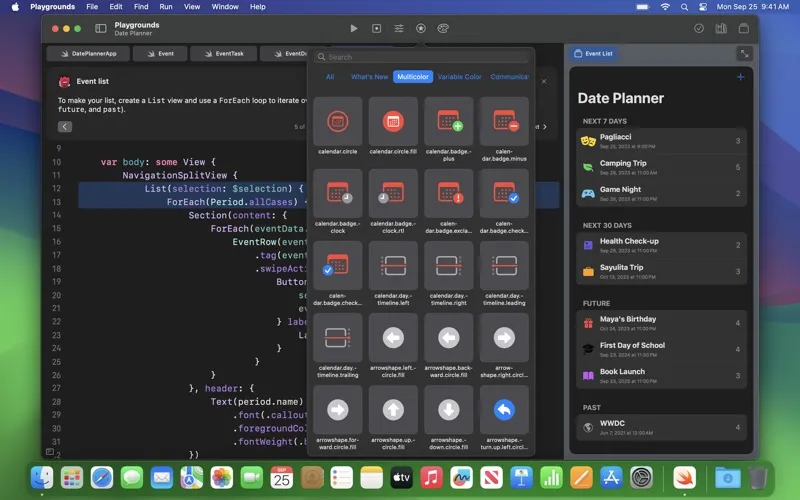Select the calendar.circle symbol

[x=338, y=121]
